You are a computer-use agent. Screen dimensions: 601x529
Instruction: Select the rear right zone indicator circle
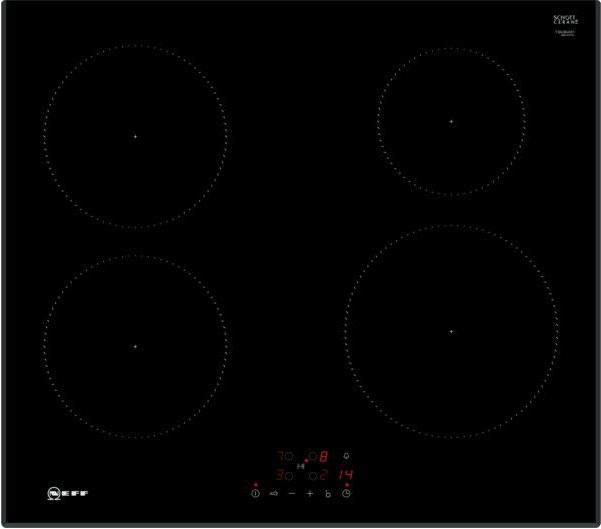pyautogui.click(x=313, y=456)
